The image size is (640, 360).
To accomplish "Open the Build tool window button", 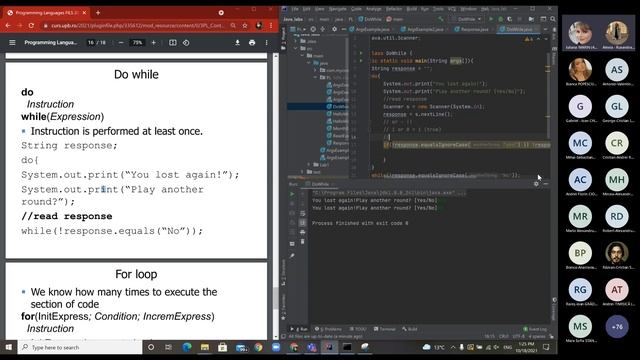I will click(410, 329).
